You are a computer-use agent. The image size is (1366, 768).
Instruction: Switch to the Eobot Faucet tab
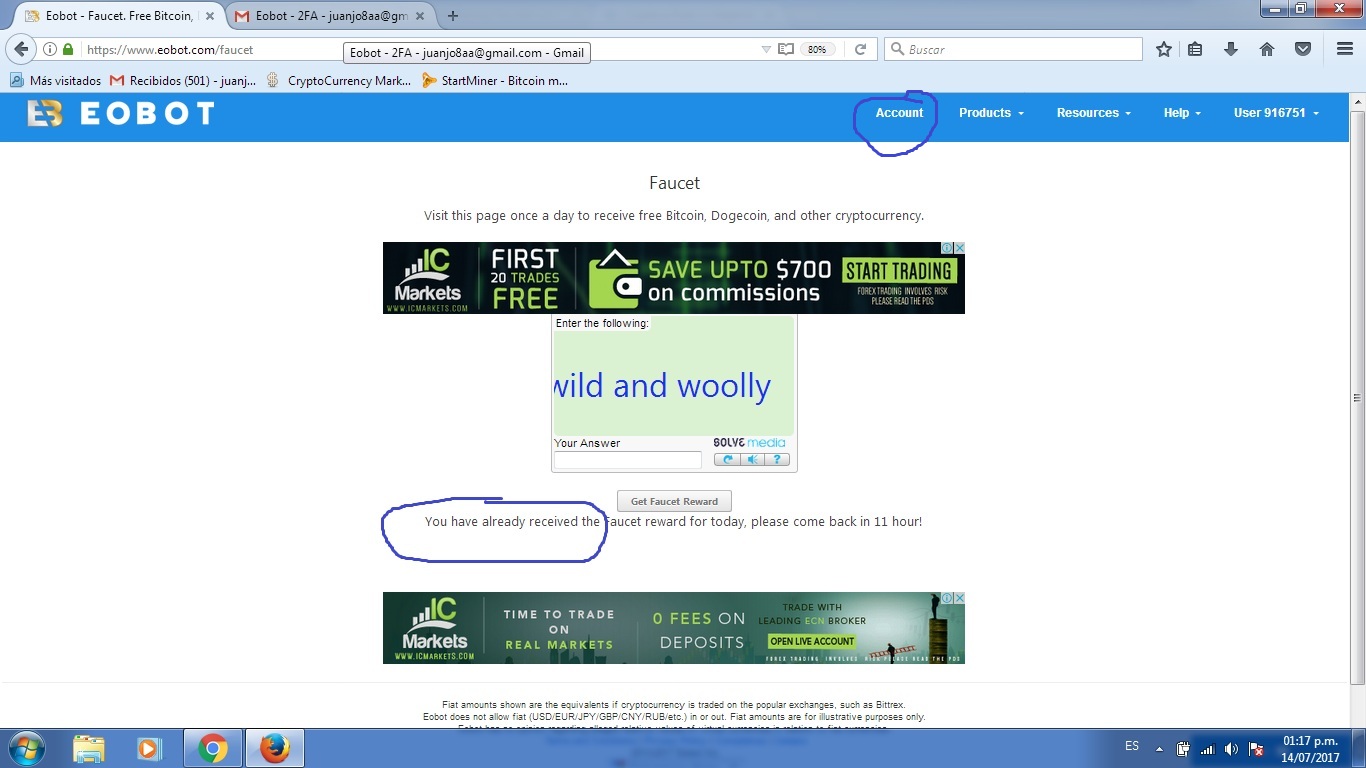120,16
